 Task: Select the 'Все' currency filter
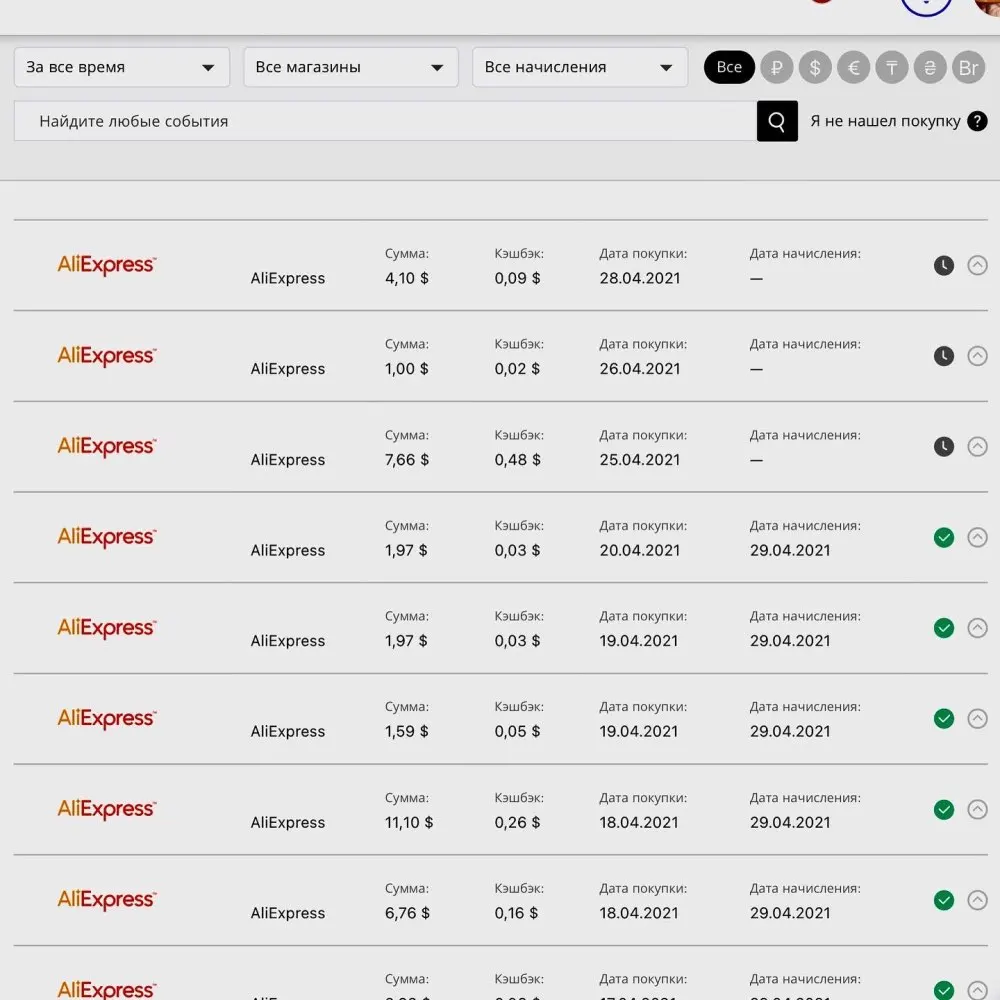point(729,67)
